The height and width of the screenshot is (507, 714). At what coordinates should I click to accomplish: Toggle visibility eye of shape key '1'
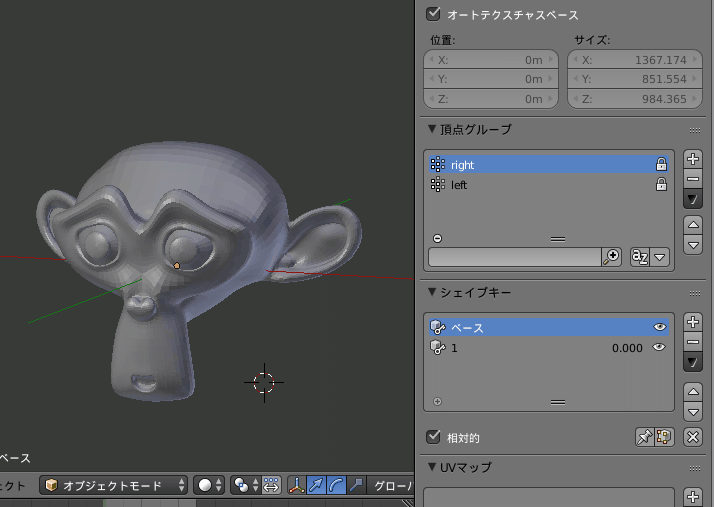(x=659, y=347)
